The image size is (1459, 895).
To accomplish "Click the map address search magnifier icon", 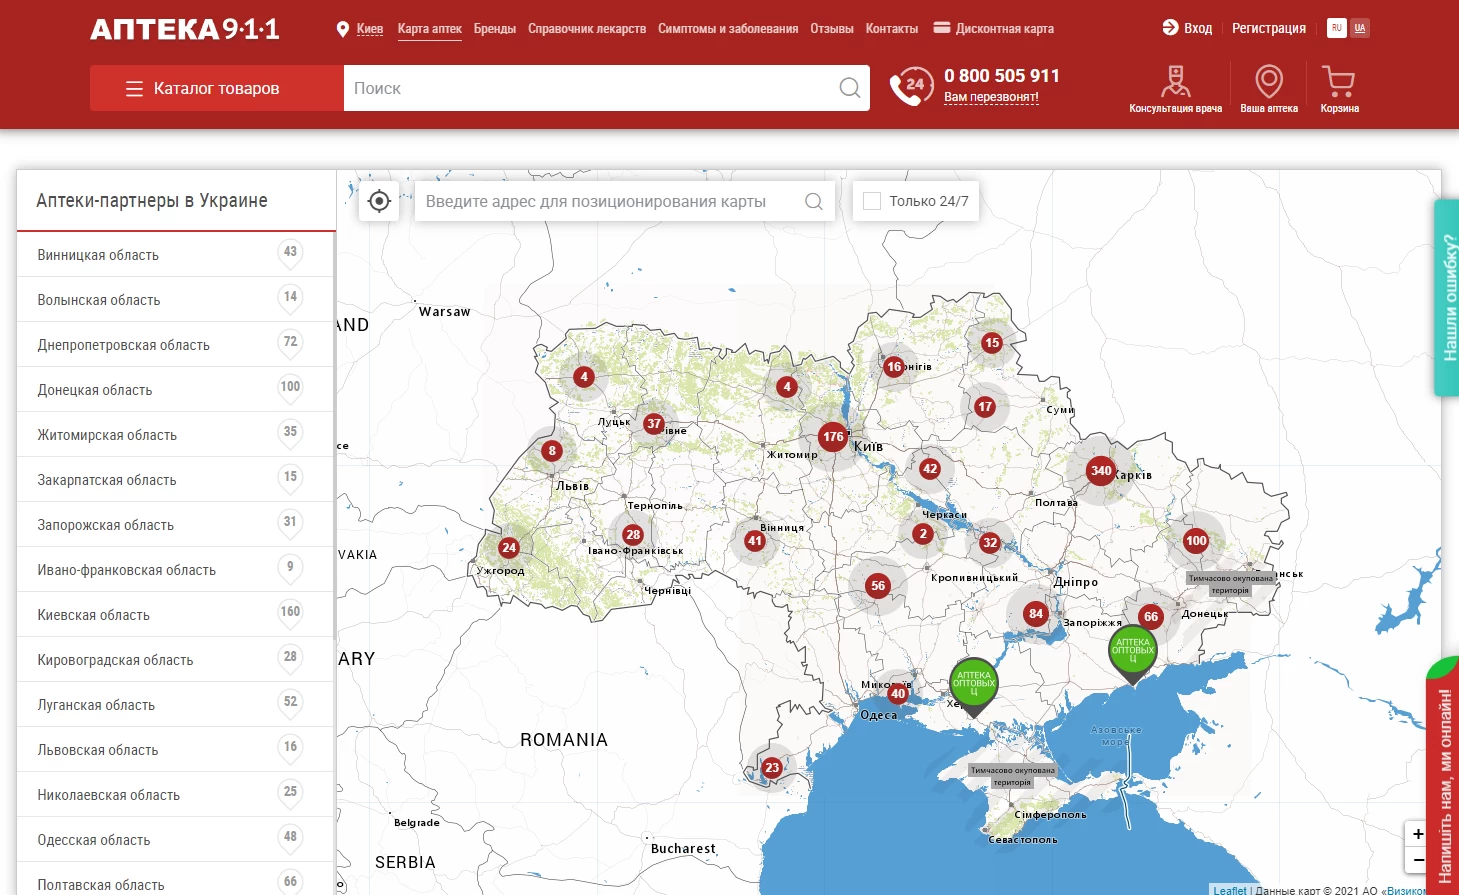I will (x=814, y=201).
